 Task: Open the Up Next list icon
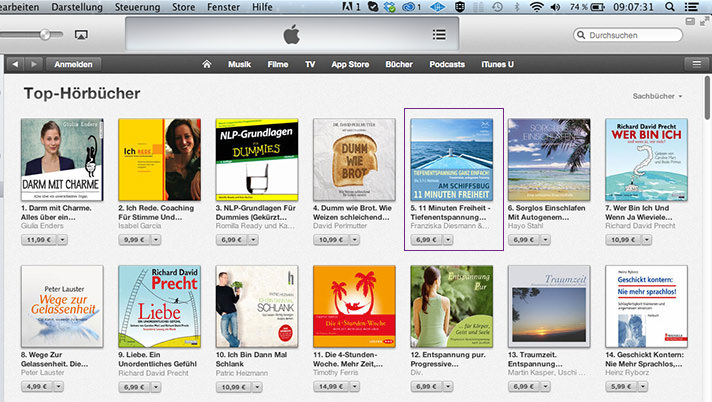click(x=439, y=35)
